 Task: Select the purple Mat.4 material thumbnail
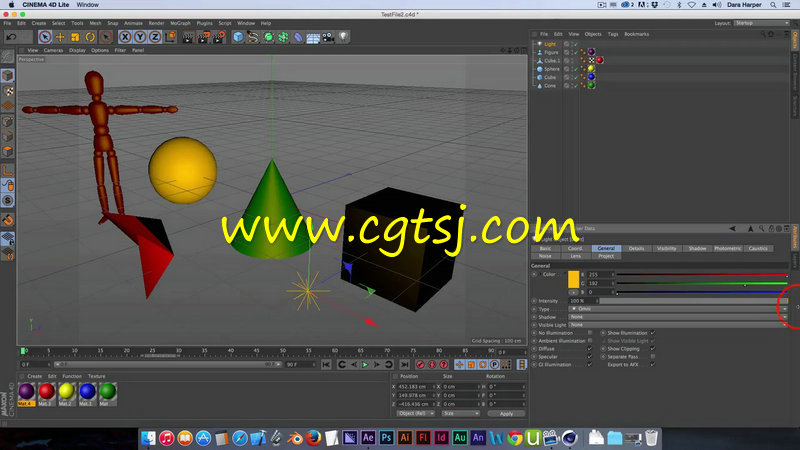pos(27,392)
